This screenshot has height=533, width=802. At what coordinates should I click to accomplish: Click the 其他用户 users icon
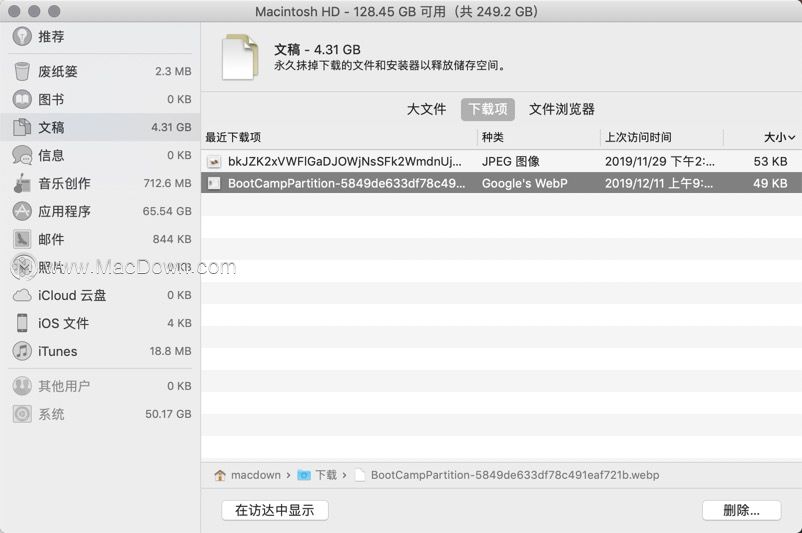(x=22, y=386)
